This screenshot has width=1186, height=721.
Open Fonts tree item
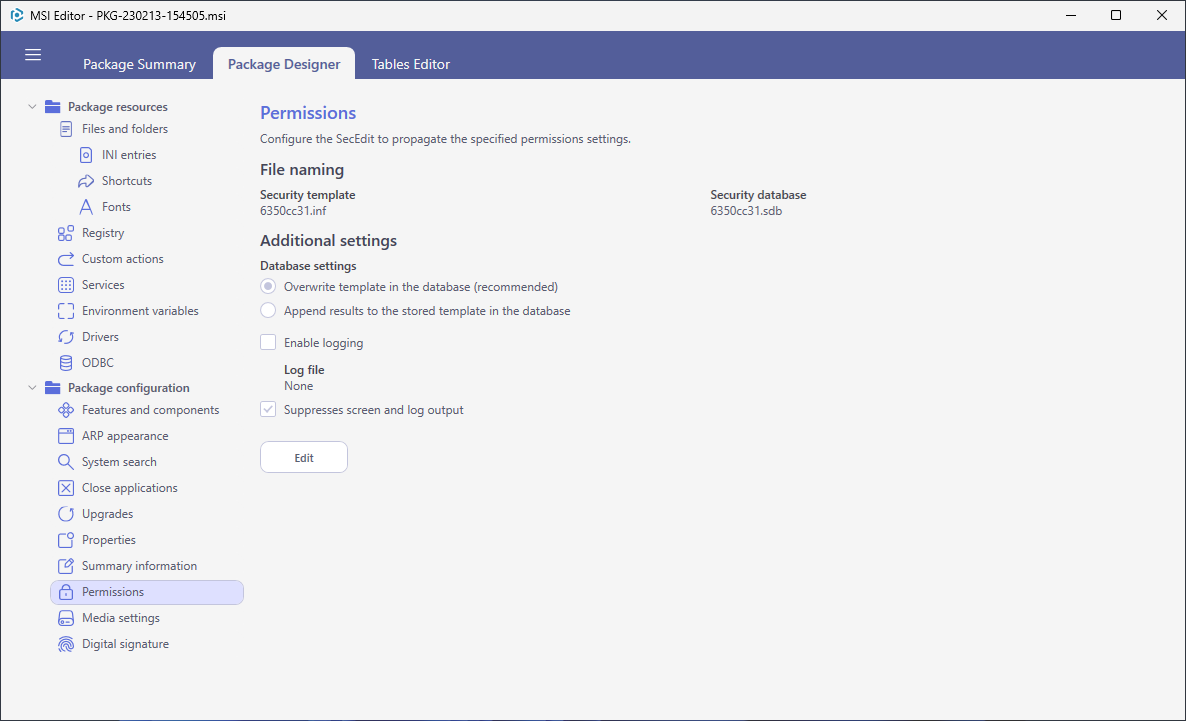(x=116, y=207)
